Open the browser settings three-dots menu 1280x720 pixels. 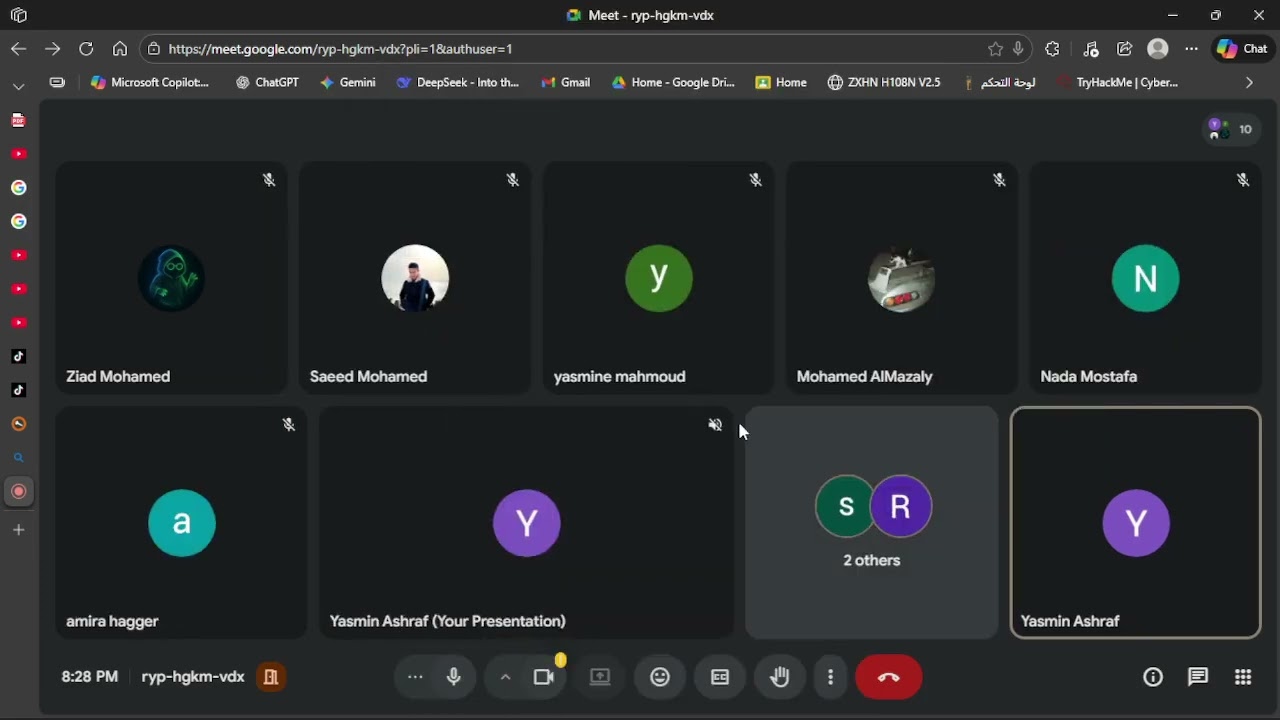pos(1192,49)
